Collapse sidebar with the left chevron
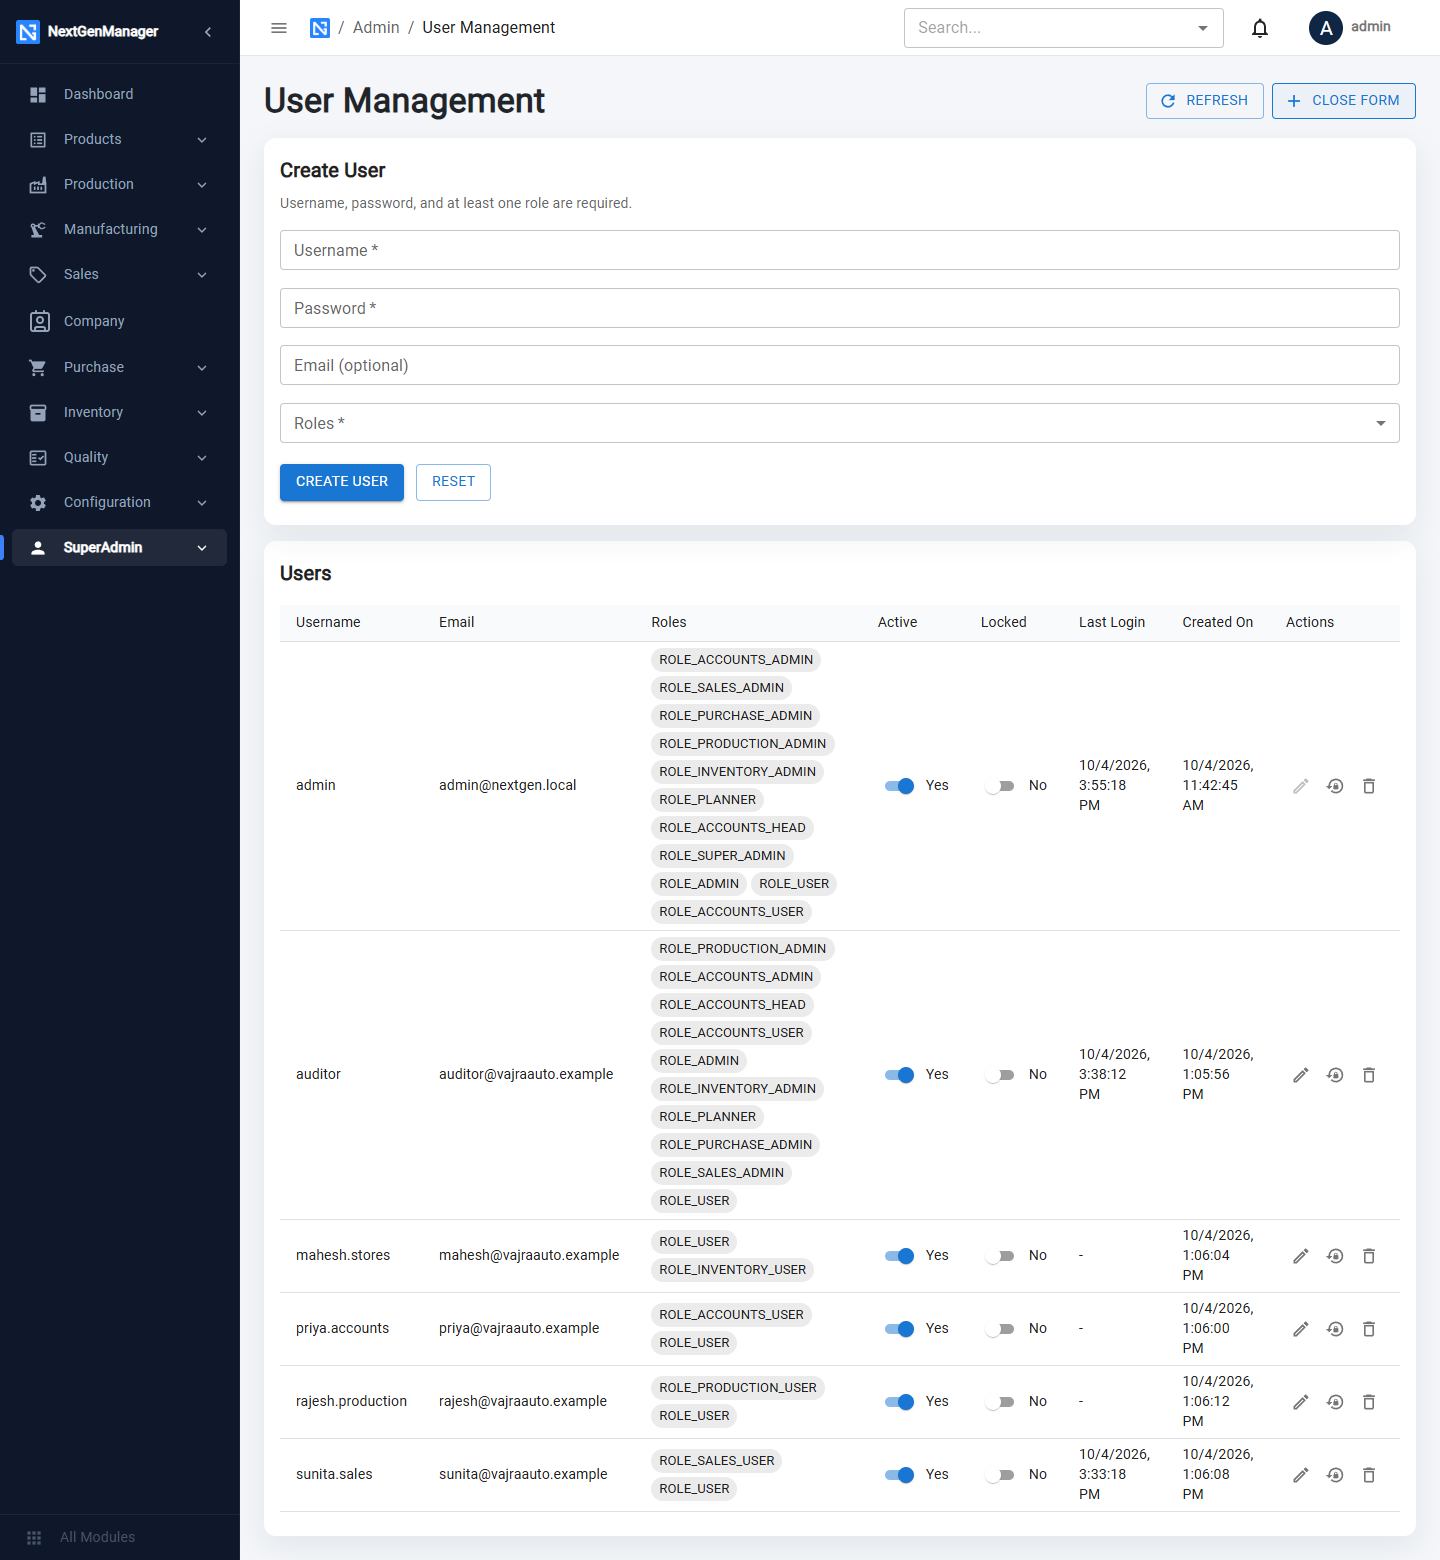1440x1560 pixels. click(x=208, y=32)
